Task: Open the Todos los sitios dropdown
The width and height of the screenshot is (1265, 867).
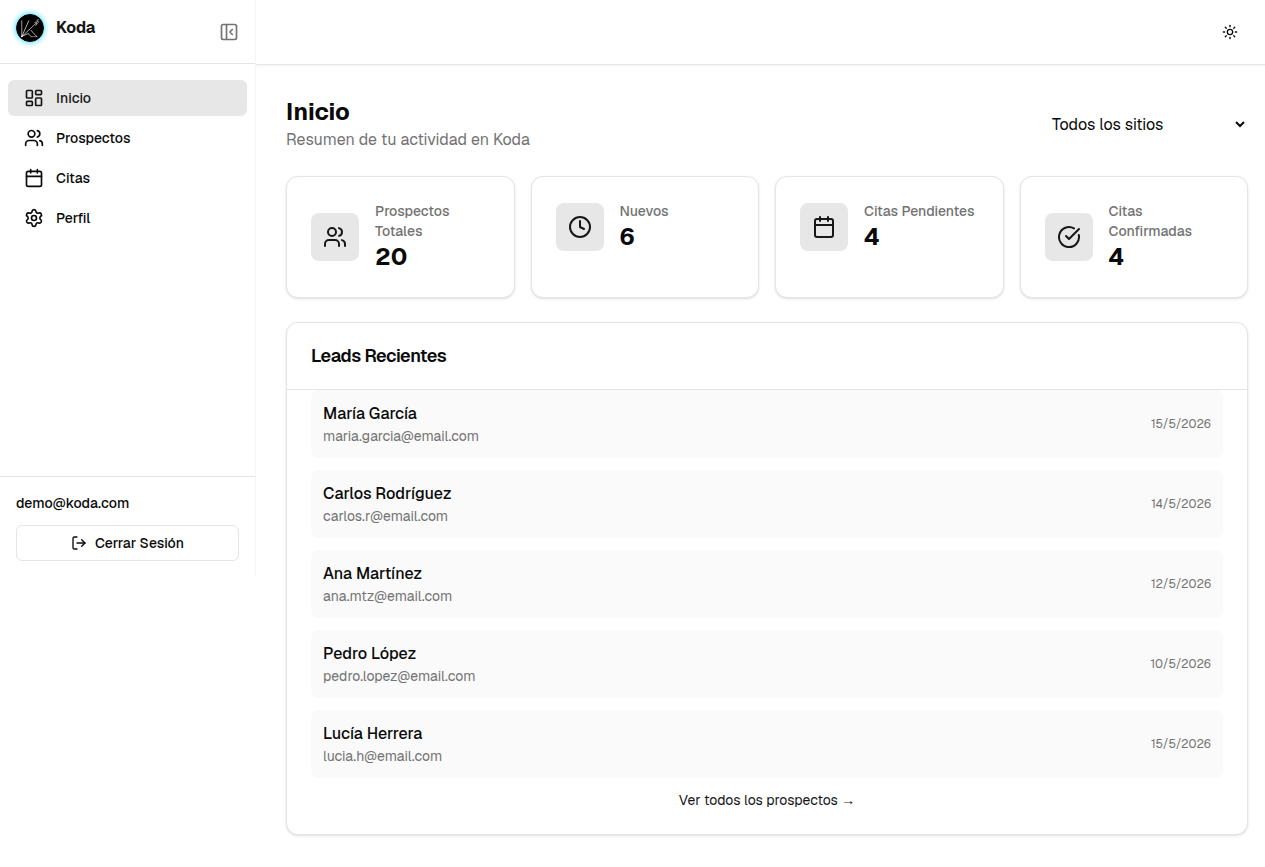Action: tap(1148, 125)
